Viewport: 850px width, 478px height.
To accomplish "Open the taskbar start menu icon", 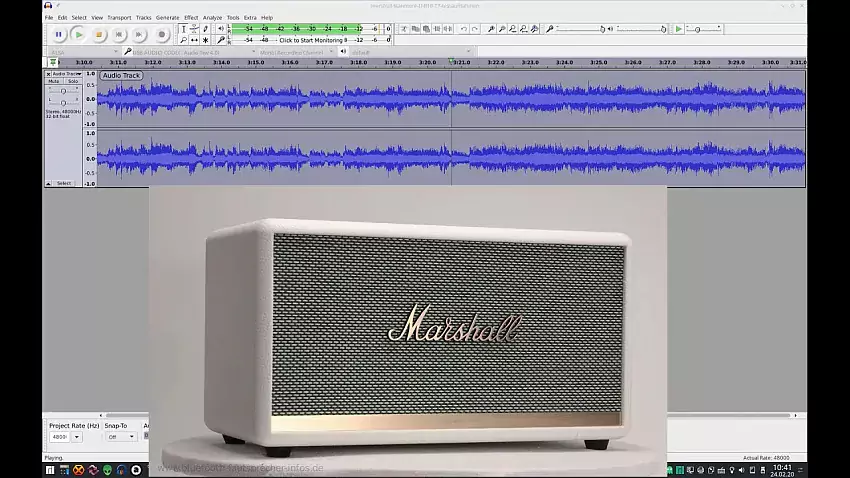I will (x=50, y=470).
